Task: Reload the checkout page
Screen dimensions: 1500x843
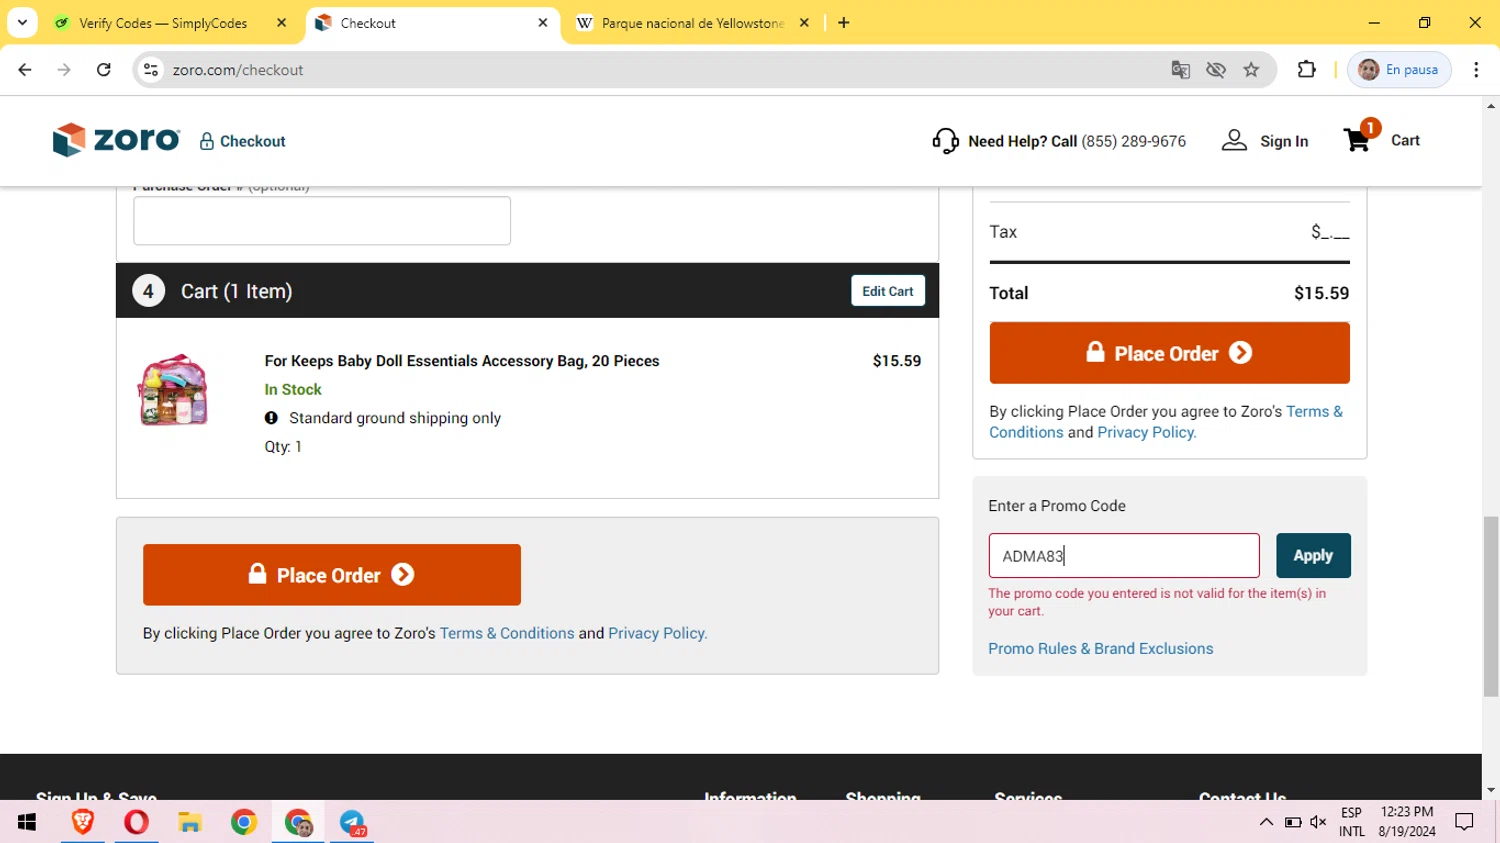Action: click(x=103, y=70)
